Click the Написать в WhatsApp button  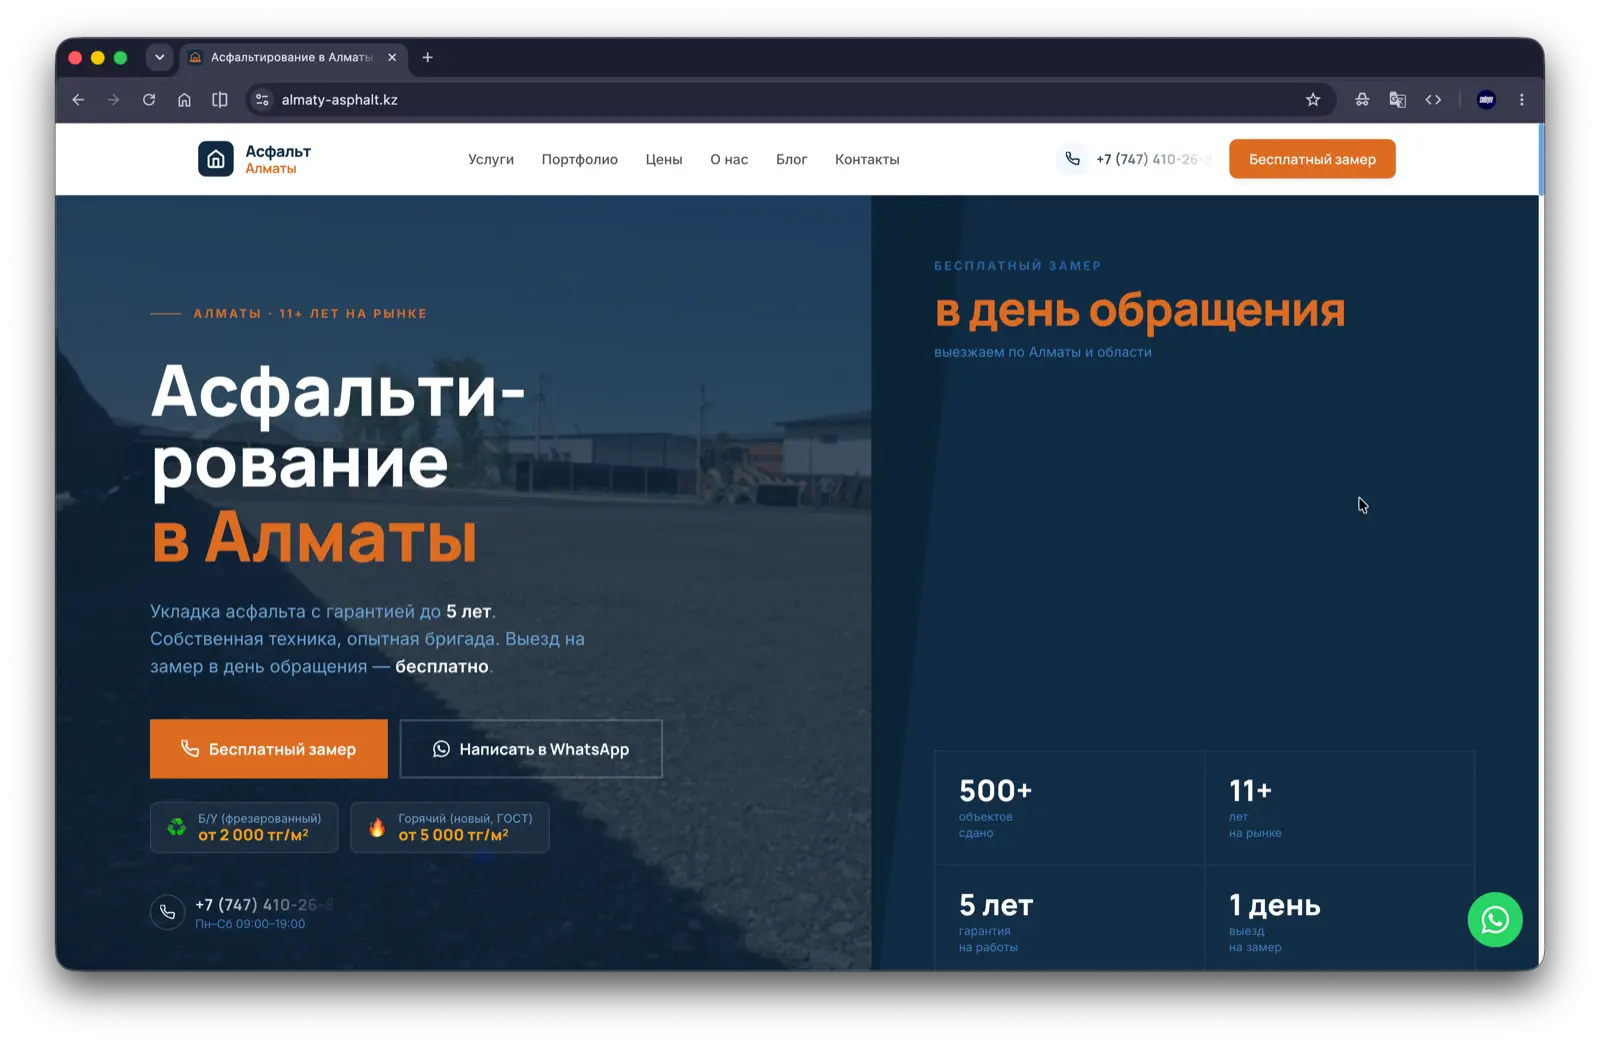click(531, 749)
